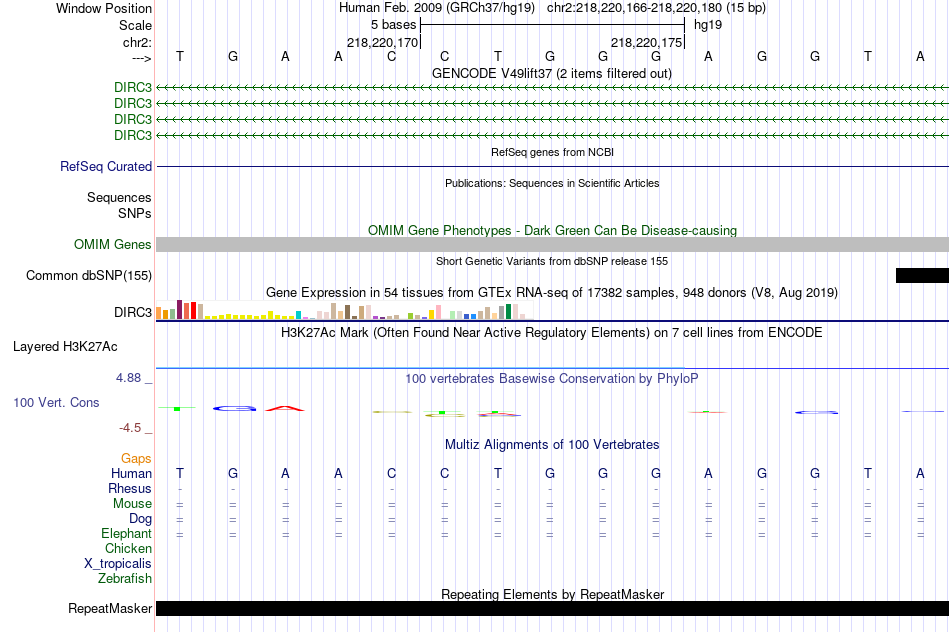Open Short Genetic Variants from dbSNP title
This screenshot has width=950, height=632.
pyautogui.click(x=552, y=261)
